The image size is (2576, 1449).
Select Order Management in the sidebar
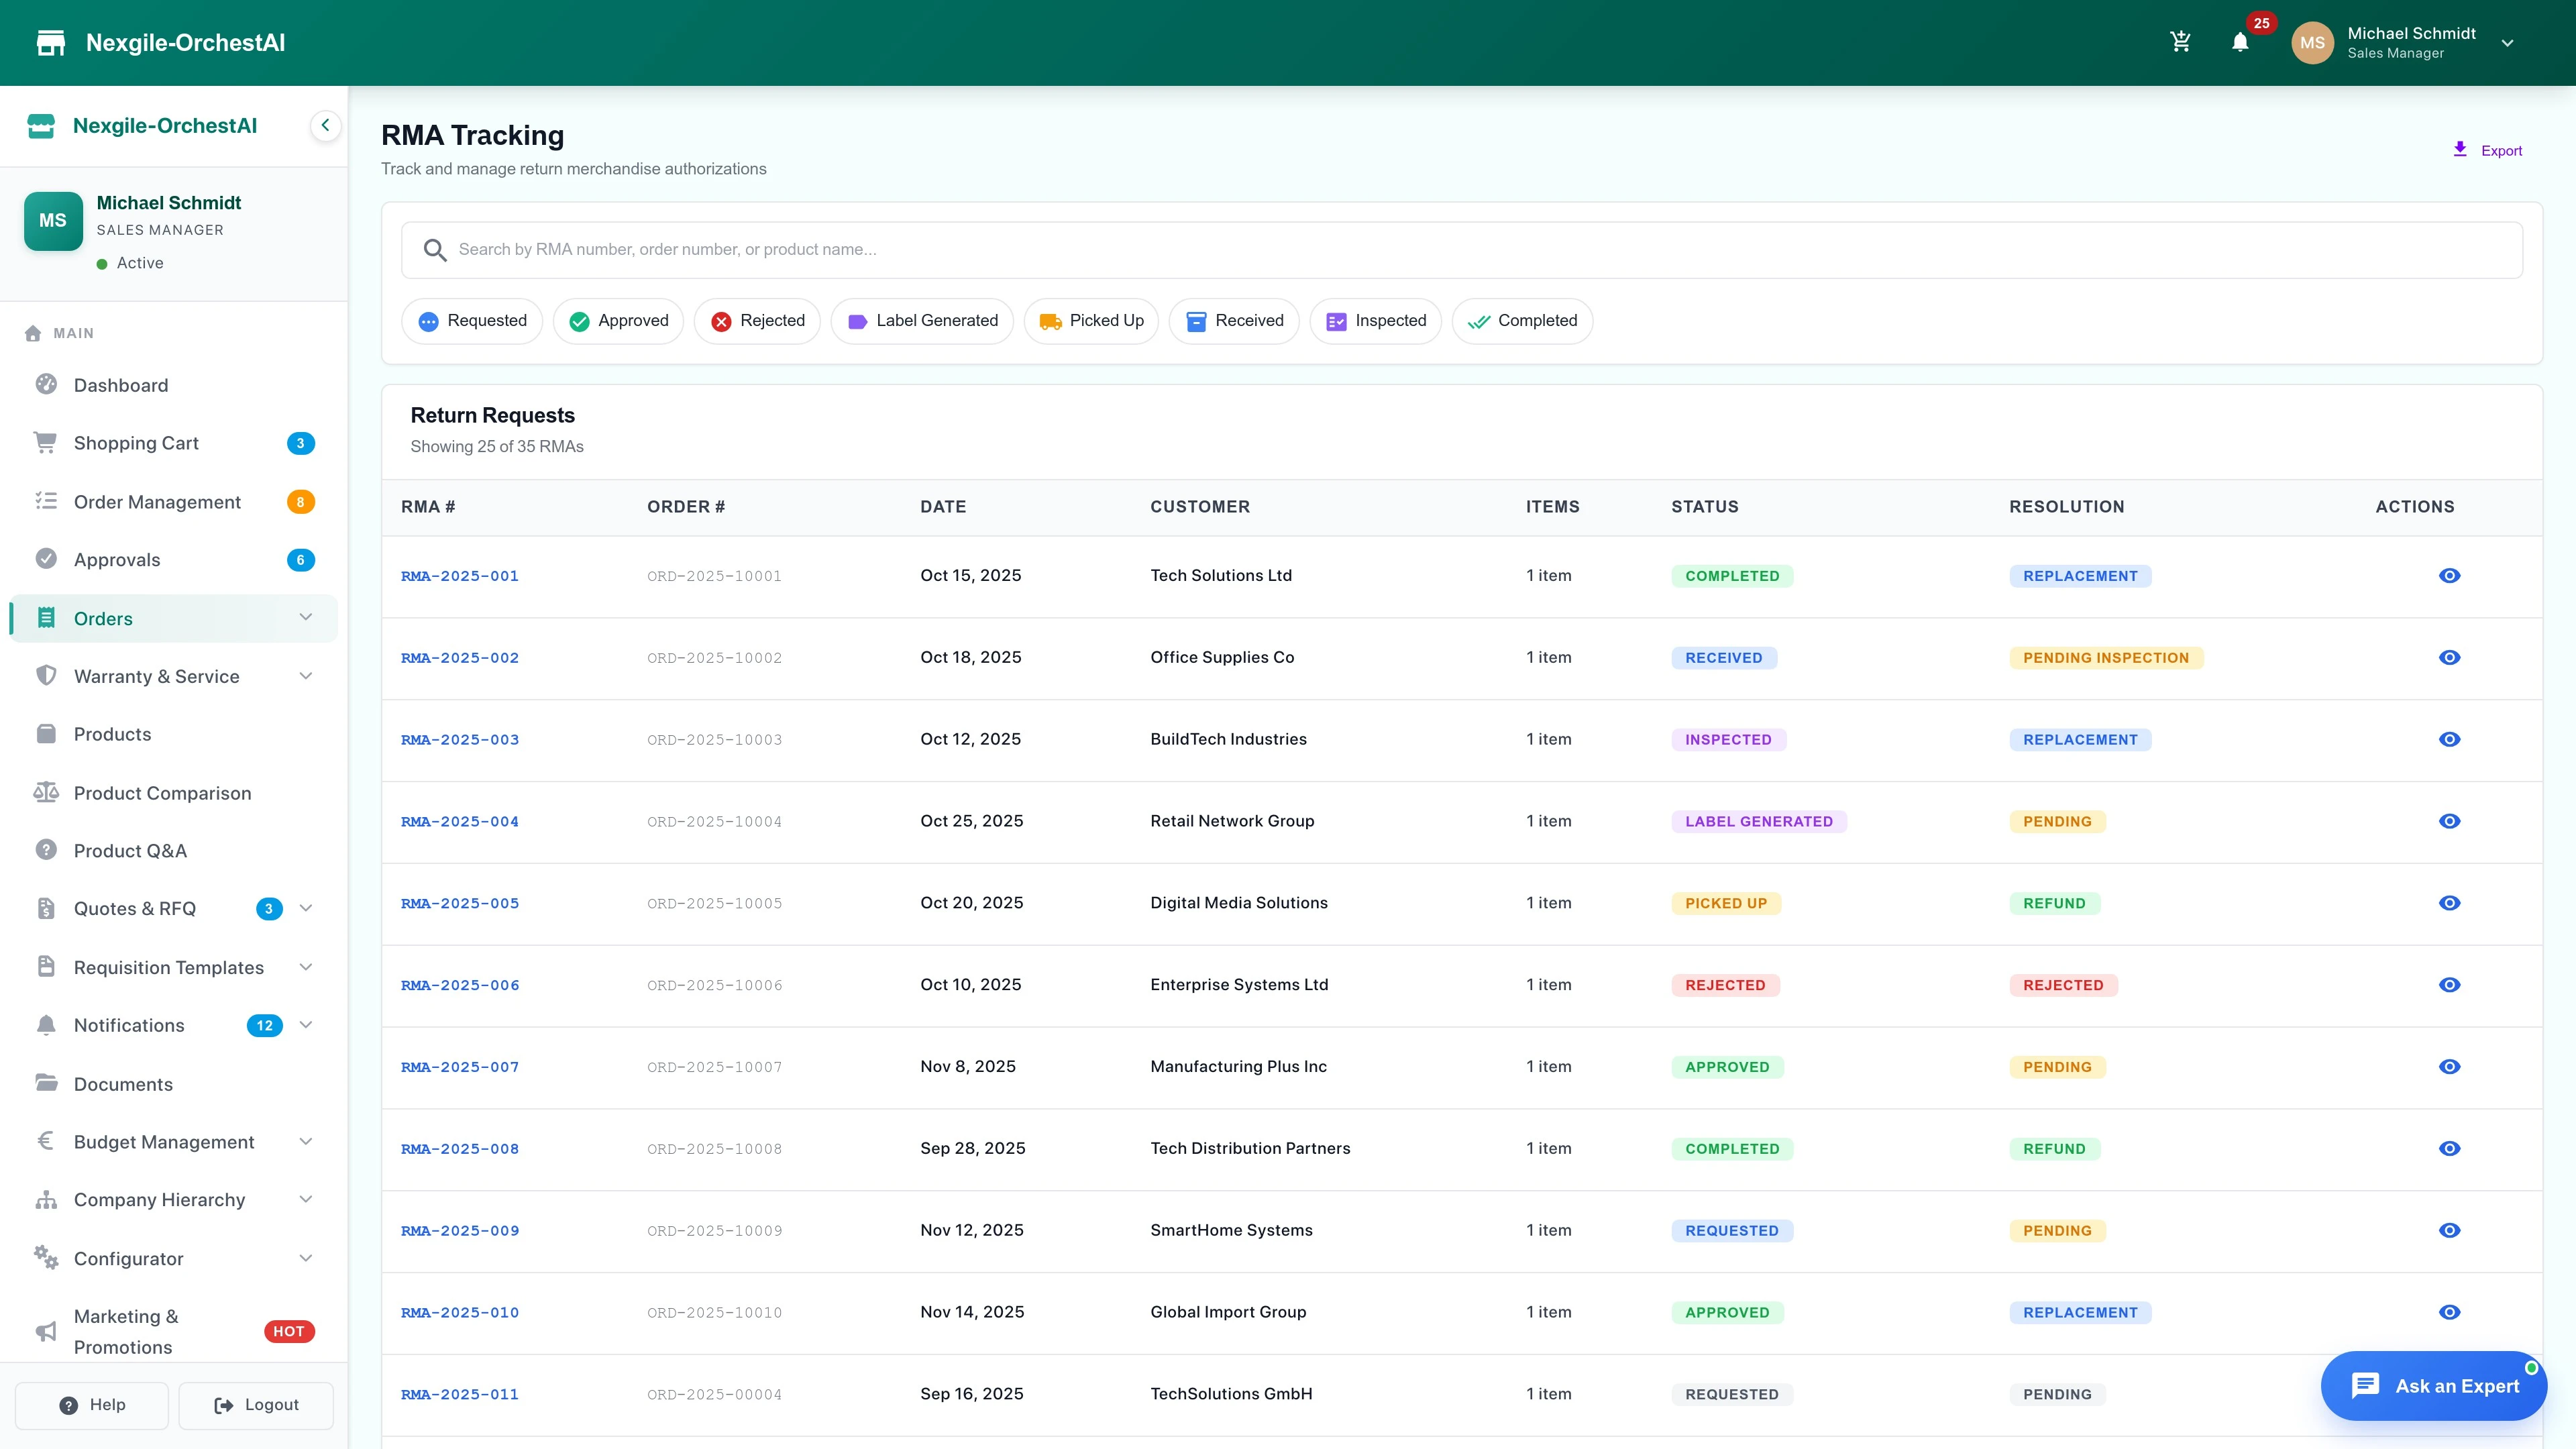click(158, 501)
